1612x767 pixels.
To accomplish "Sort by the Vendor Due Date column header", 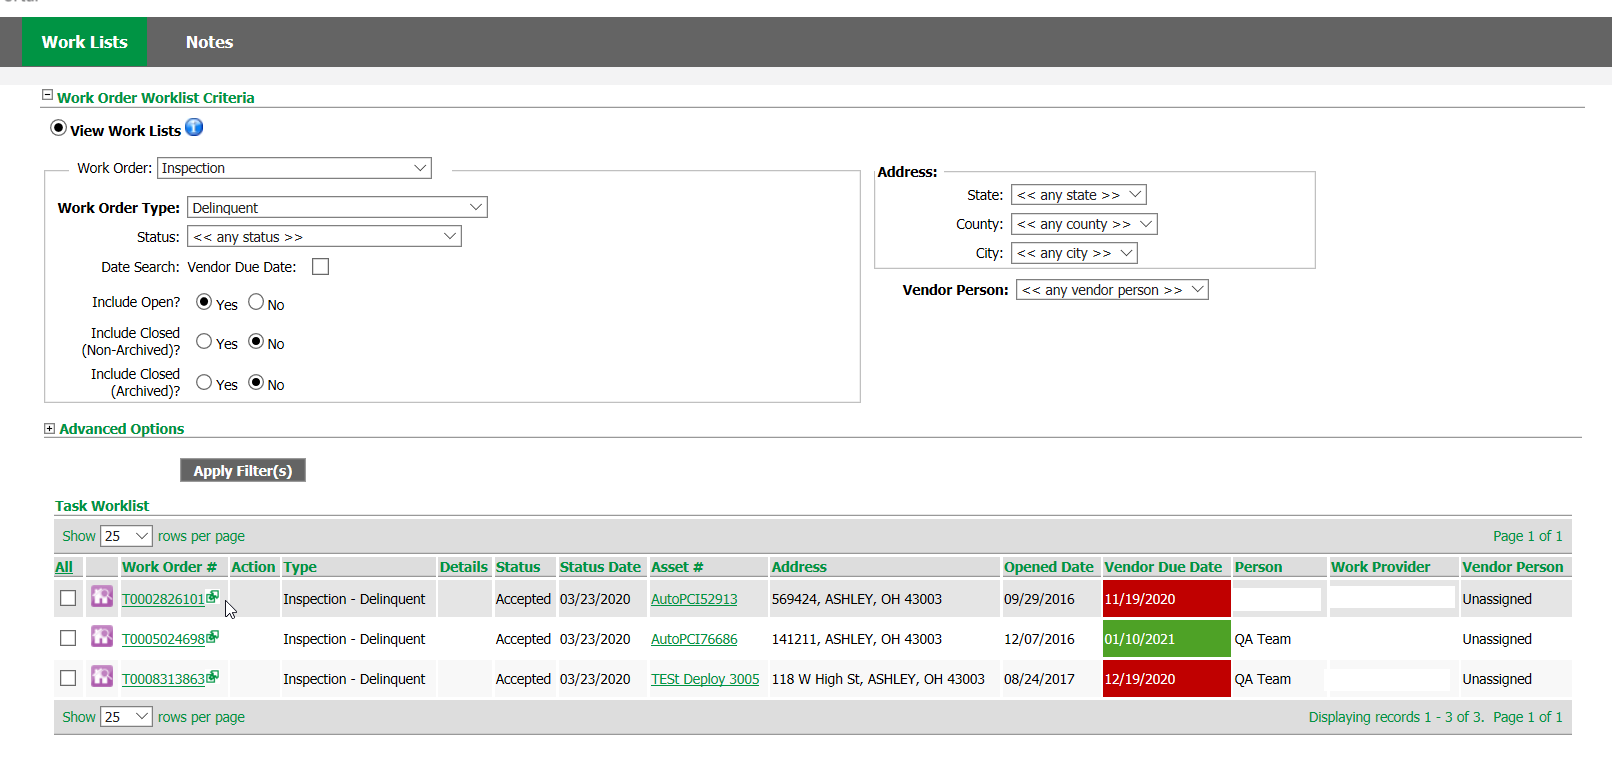I will [1163, 567].
